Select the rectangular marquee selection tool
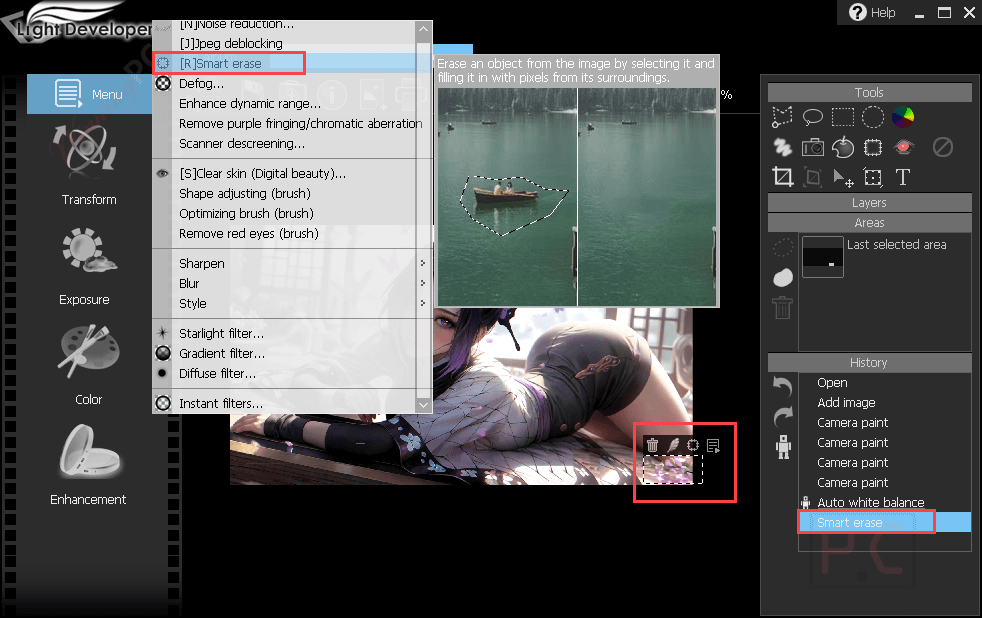The image size is (982, 618). [842, 116]
